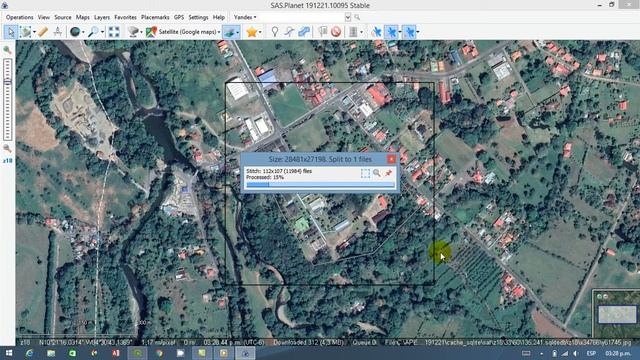640x360 pixels.
Task: Click zoom-out magnifier on left panel
Action: click(x=7, y=149)
